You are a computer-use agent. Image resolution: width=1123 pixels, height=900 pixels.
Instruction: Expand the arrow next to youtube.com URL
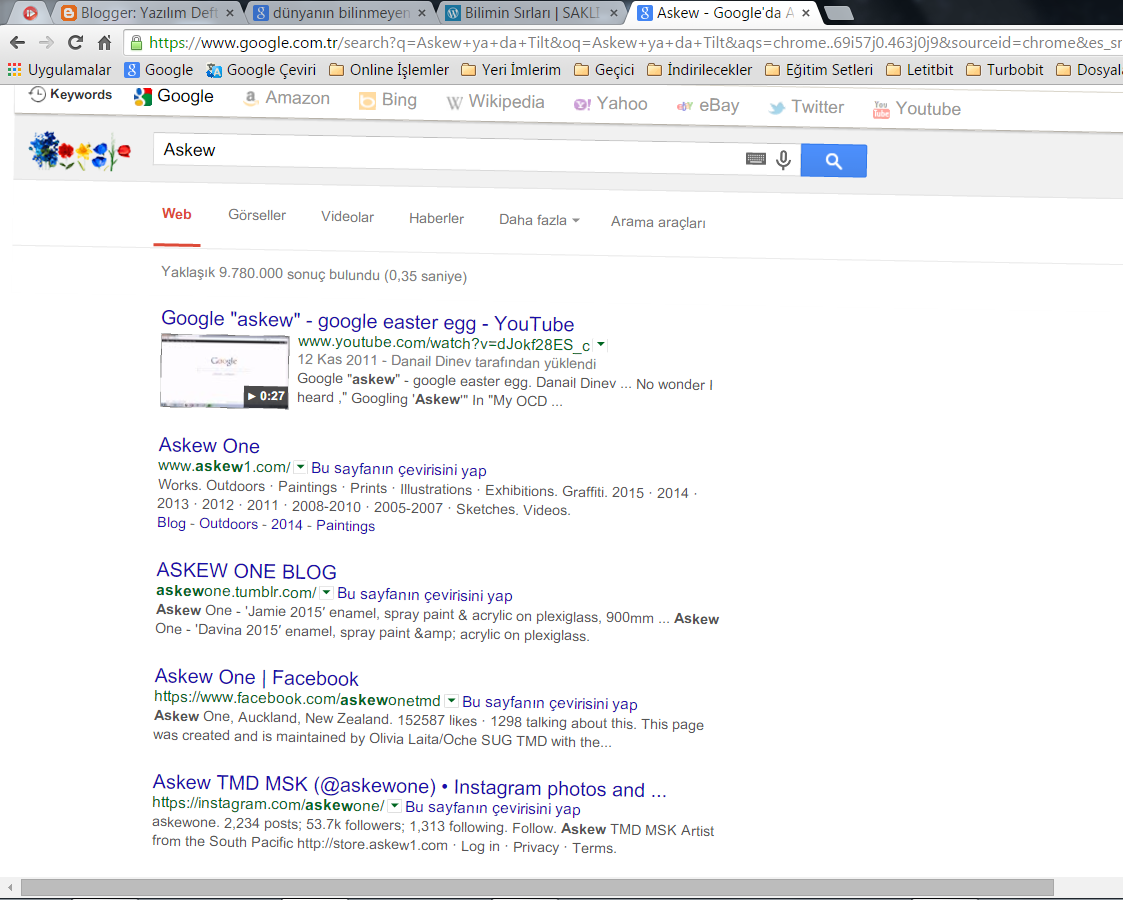click(x=601, y=345)
